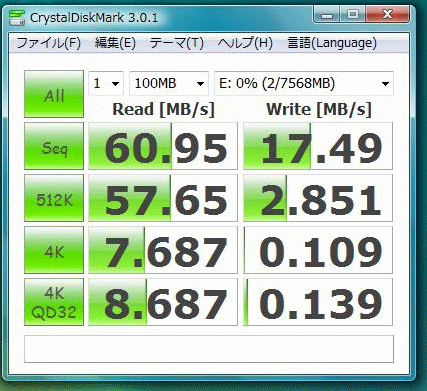
Task: Open the テーマ(T) menu
Action: click(x=177, y=43)
